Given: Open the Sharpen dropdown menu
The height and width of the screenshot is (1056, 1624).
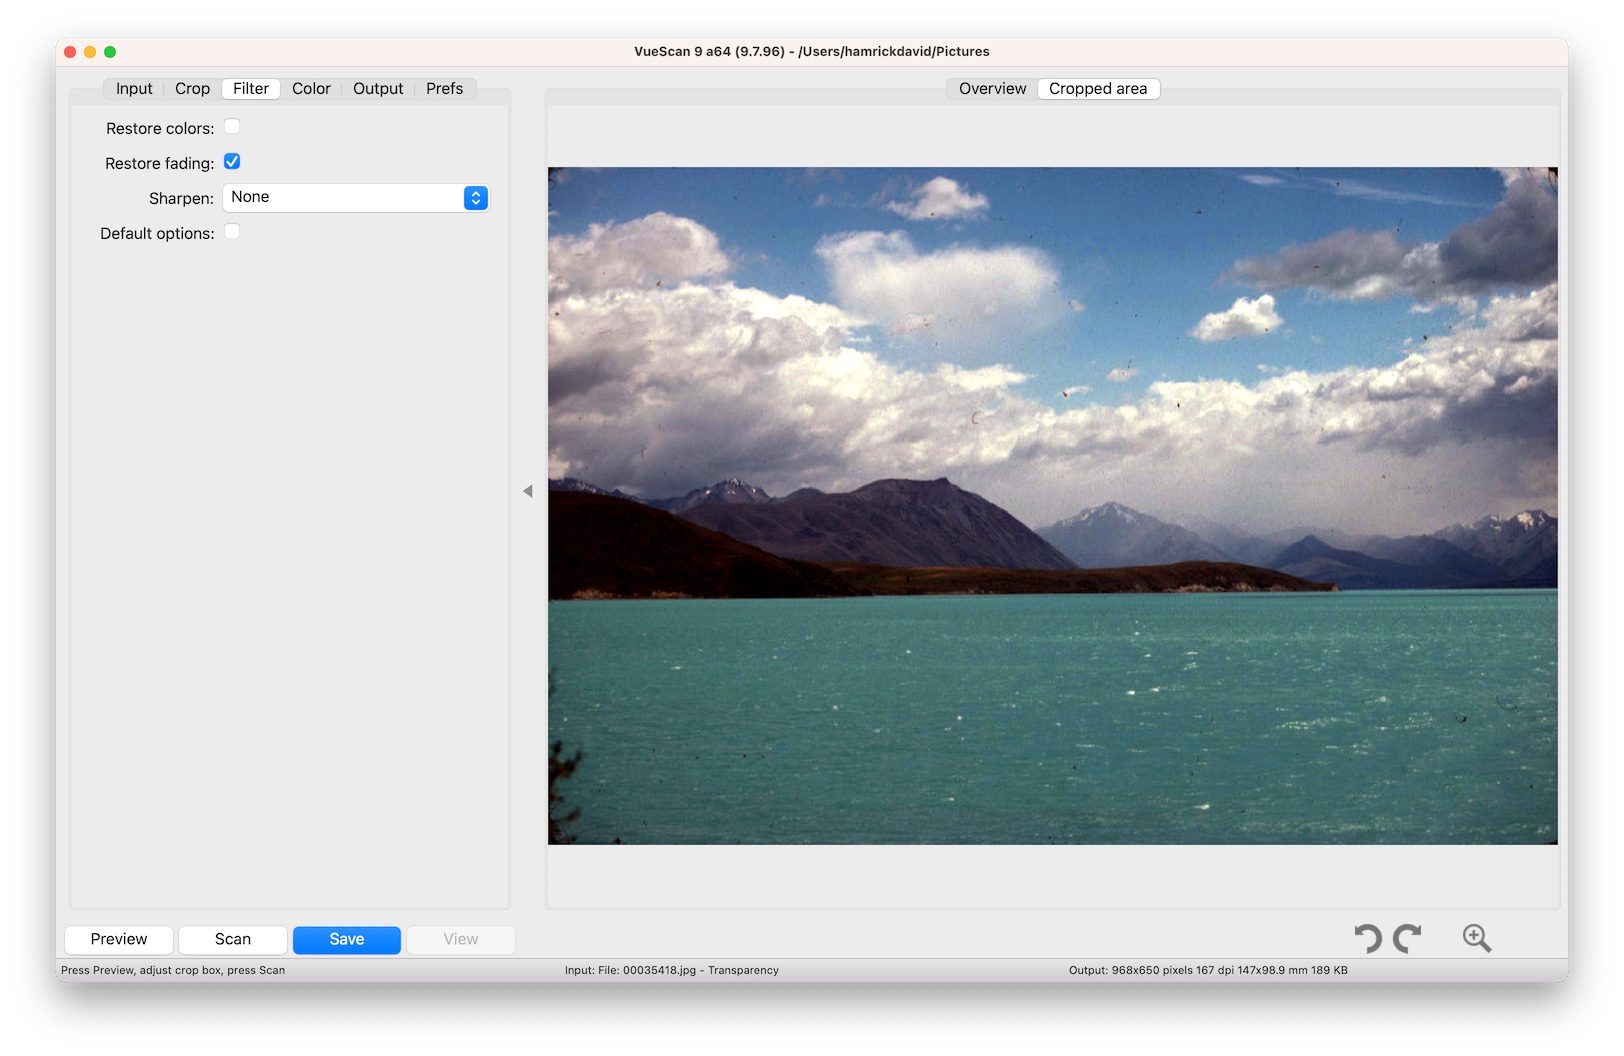Looking at the screenshot, I should 355,198.
